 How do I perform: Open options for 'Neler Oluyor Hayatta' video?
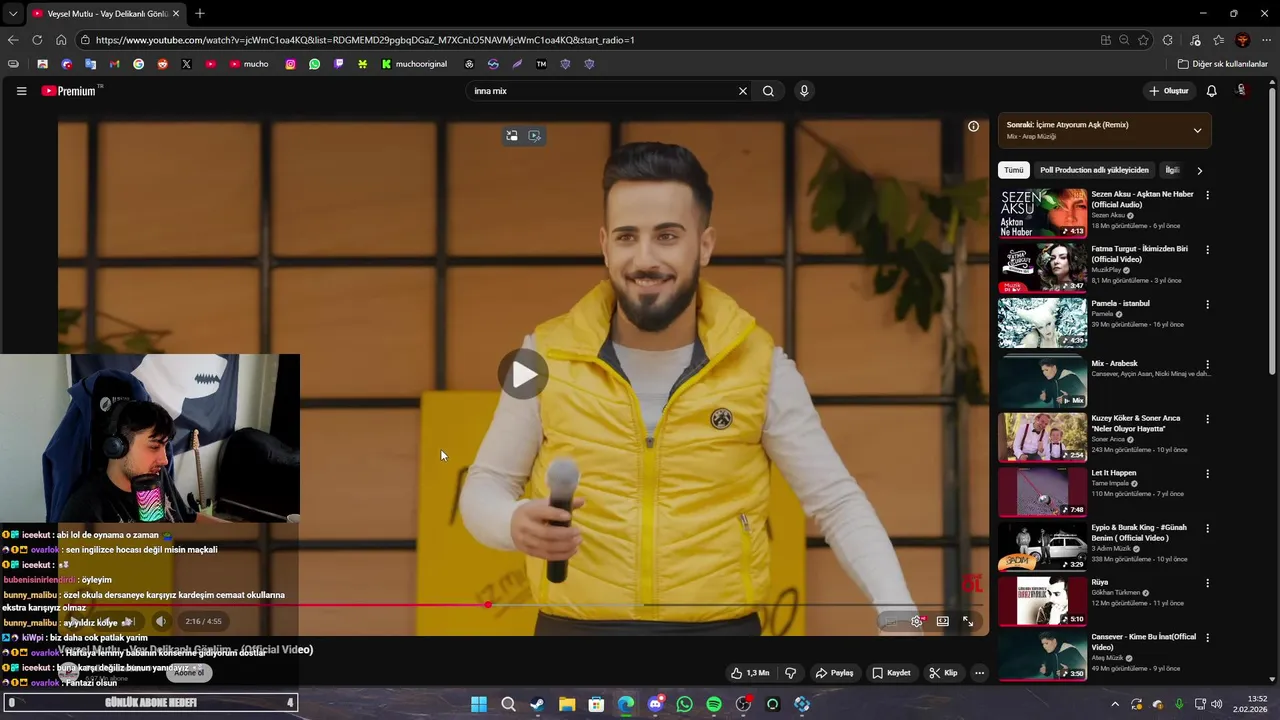(1207, 419)
